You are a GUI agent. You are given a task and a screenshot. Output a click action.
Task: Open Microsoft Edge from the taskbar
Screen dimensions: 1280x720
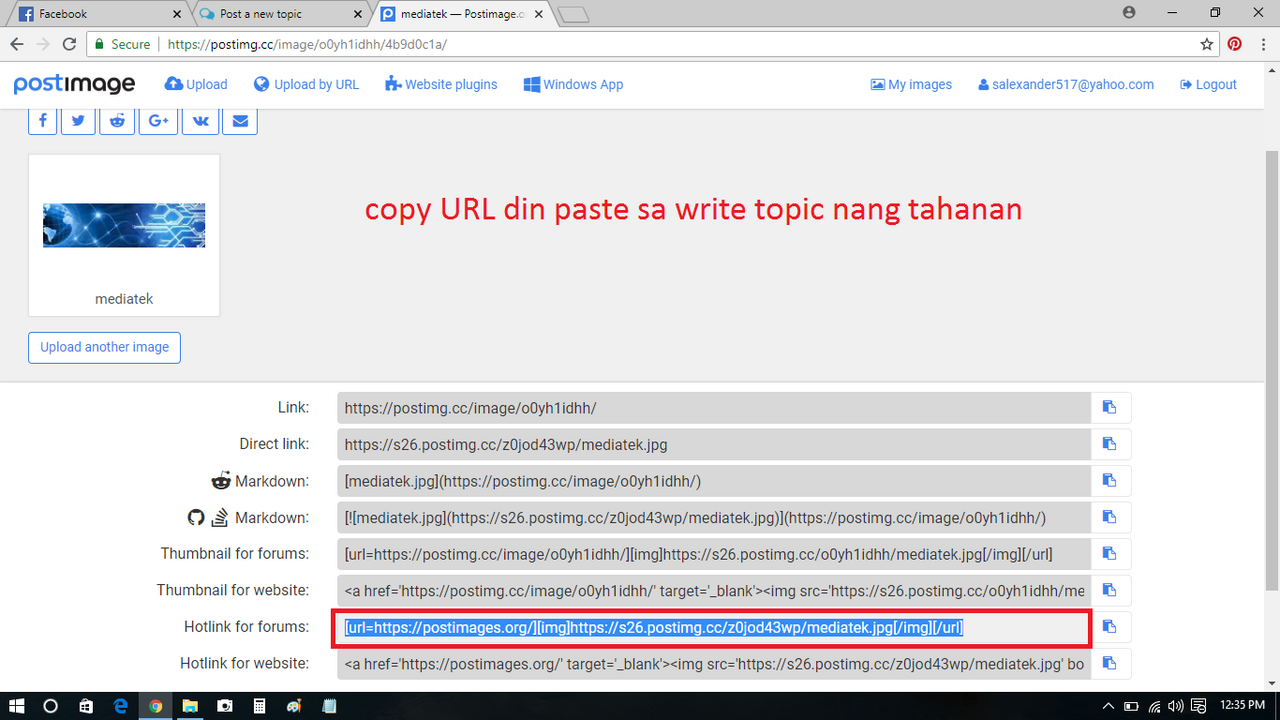121,706
